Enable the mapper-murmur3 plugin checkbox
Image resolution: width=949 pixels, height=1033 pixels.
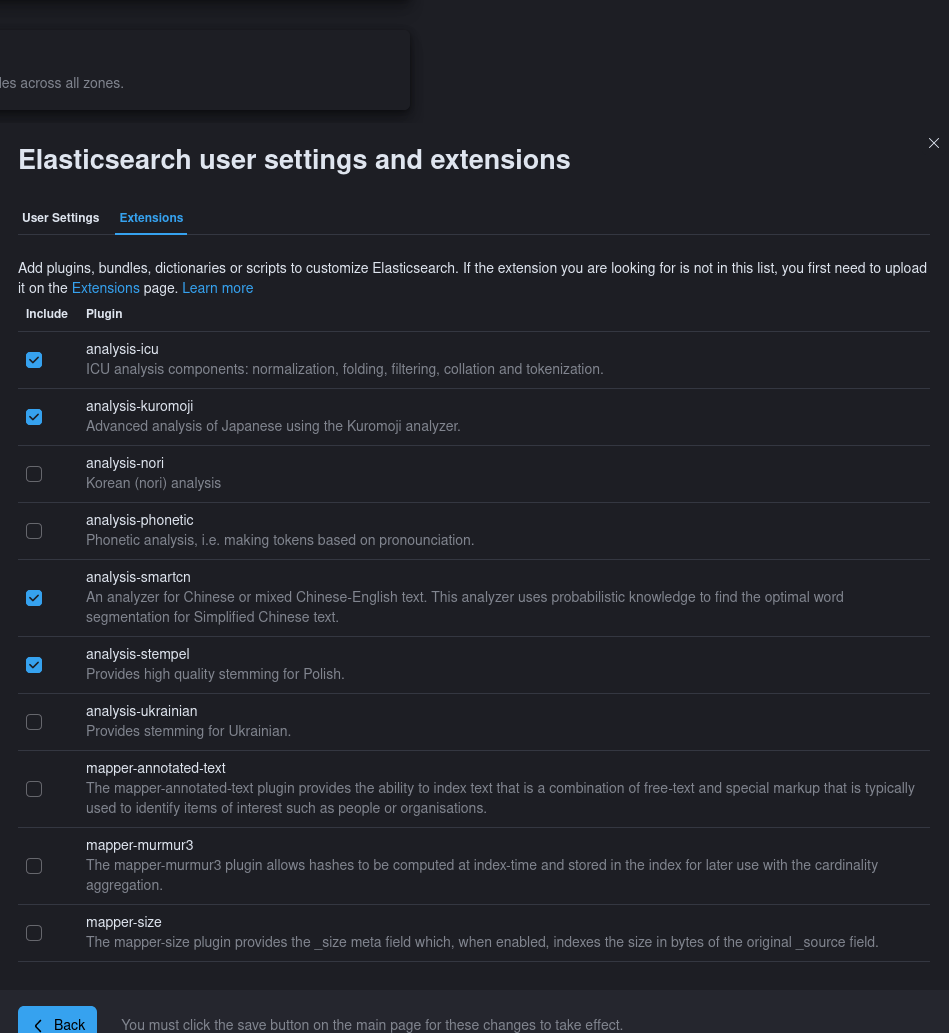coord(34,866)
